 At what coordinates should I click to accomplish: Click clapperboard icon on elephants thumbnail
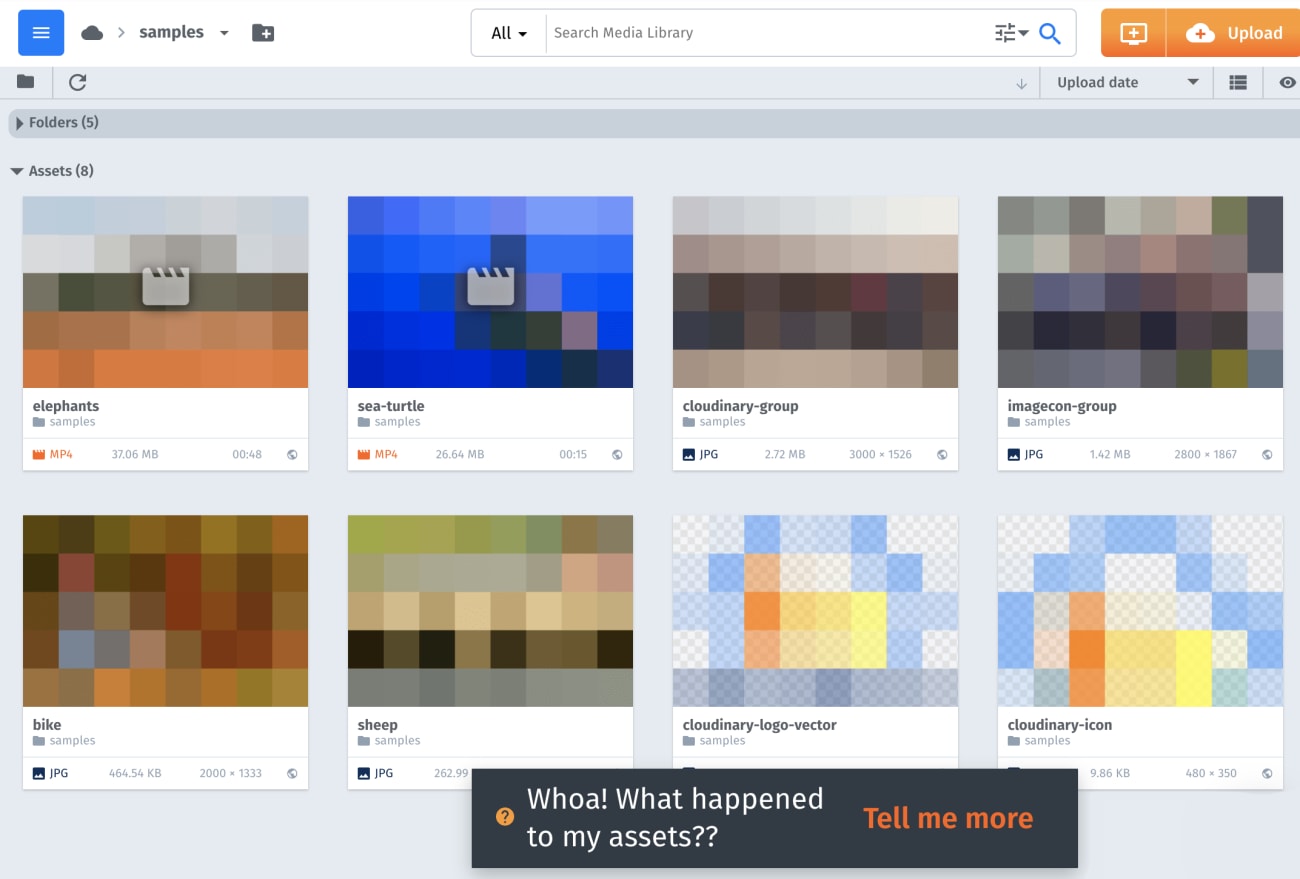(166, 287)
